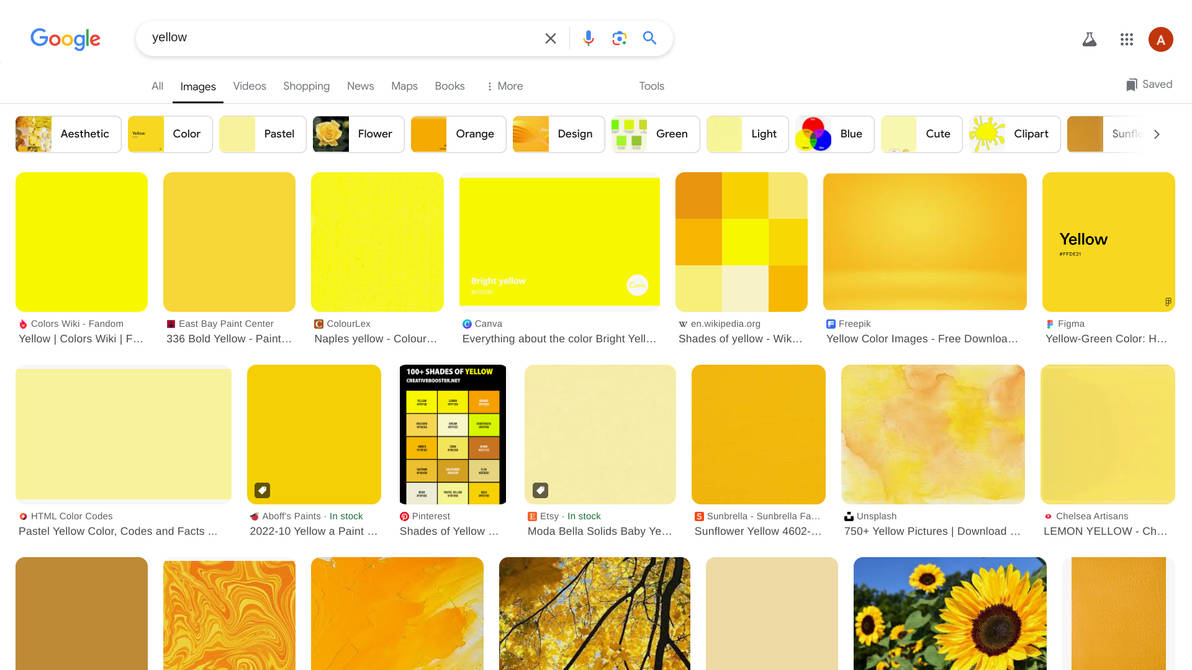Select the Light suggestion chip

click(748, 134)
